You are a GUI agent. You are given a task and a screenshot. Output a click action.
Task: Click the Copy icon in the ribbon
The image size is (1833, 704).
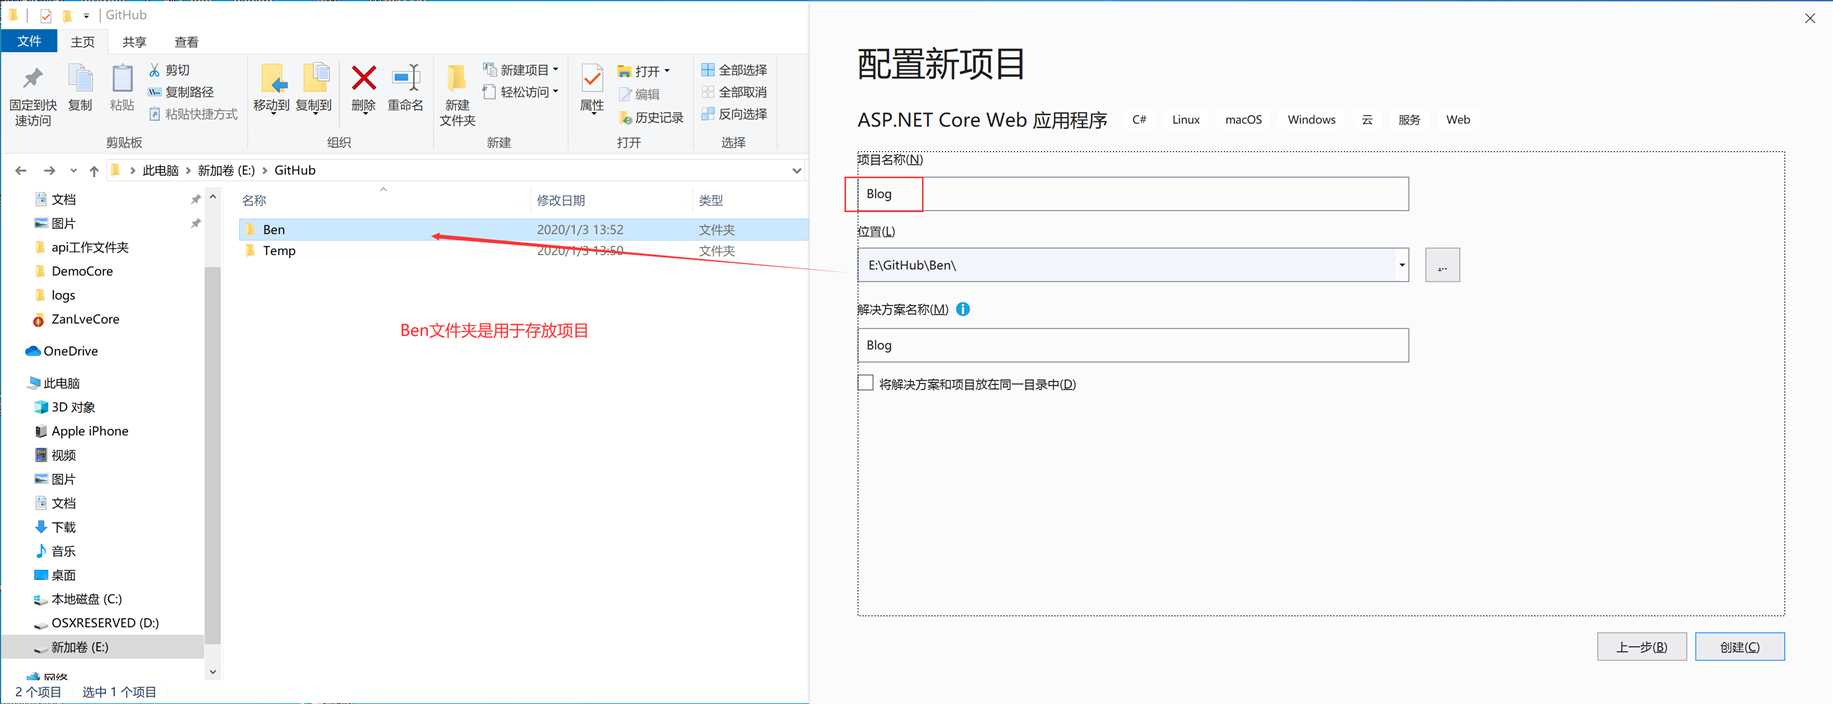coord(80,78)
